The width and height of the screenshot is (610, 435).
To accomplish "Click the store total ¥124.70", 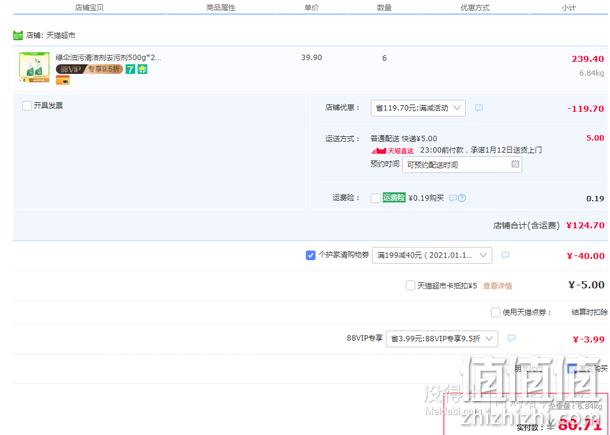I will click(x=585, y=225).
